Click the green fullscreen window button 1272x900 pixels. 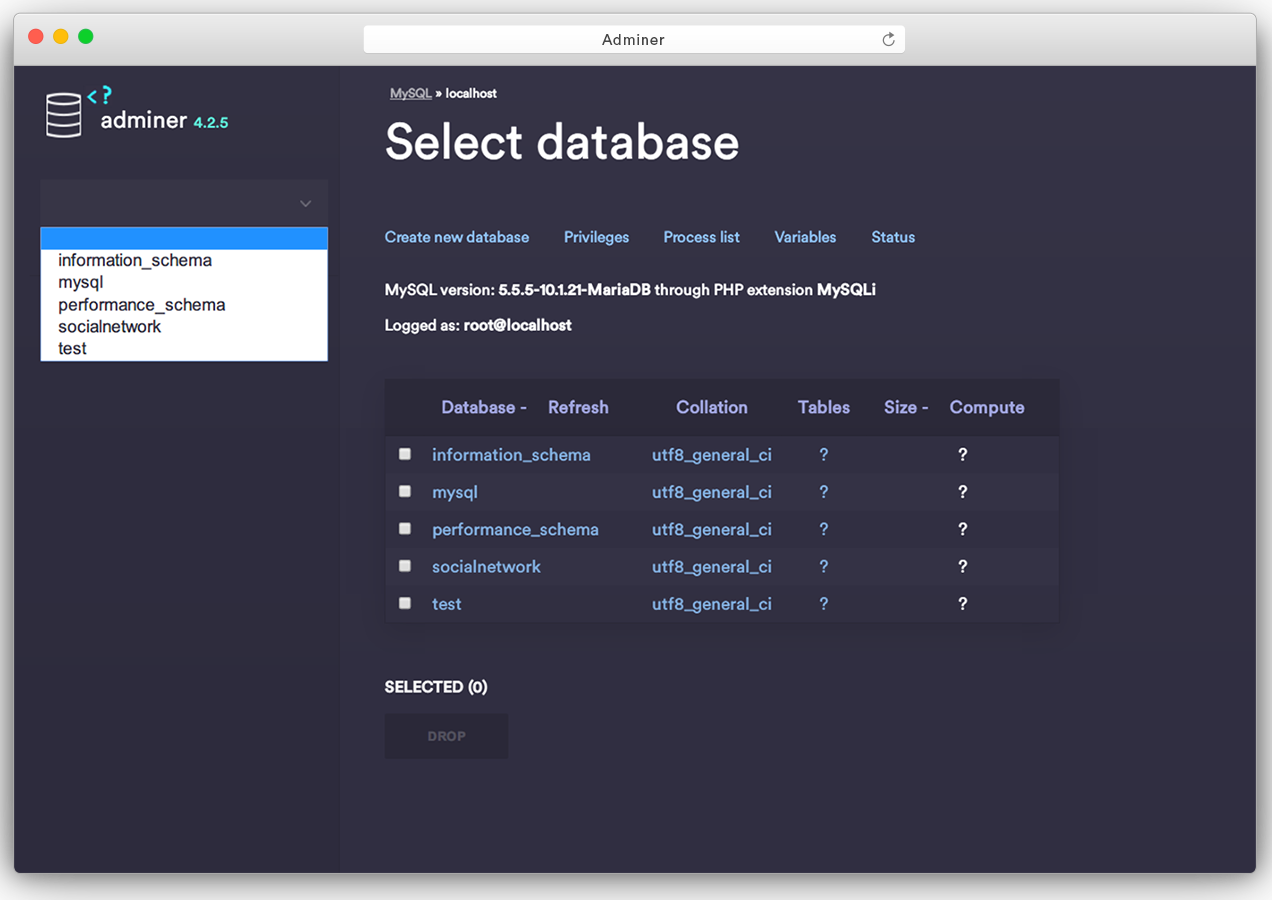click(86, 36)
